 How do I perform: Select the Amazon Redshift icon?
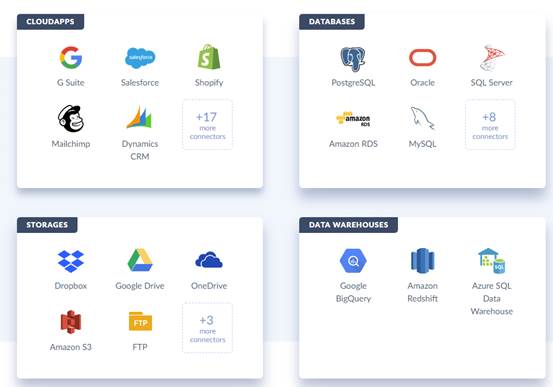(423, 261)
